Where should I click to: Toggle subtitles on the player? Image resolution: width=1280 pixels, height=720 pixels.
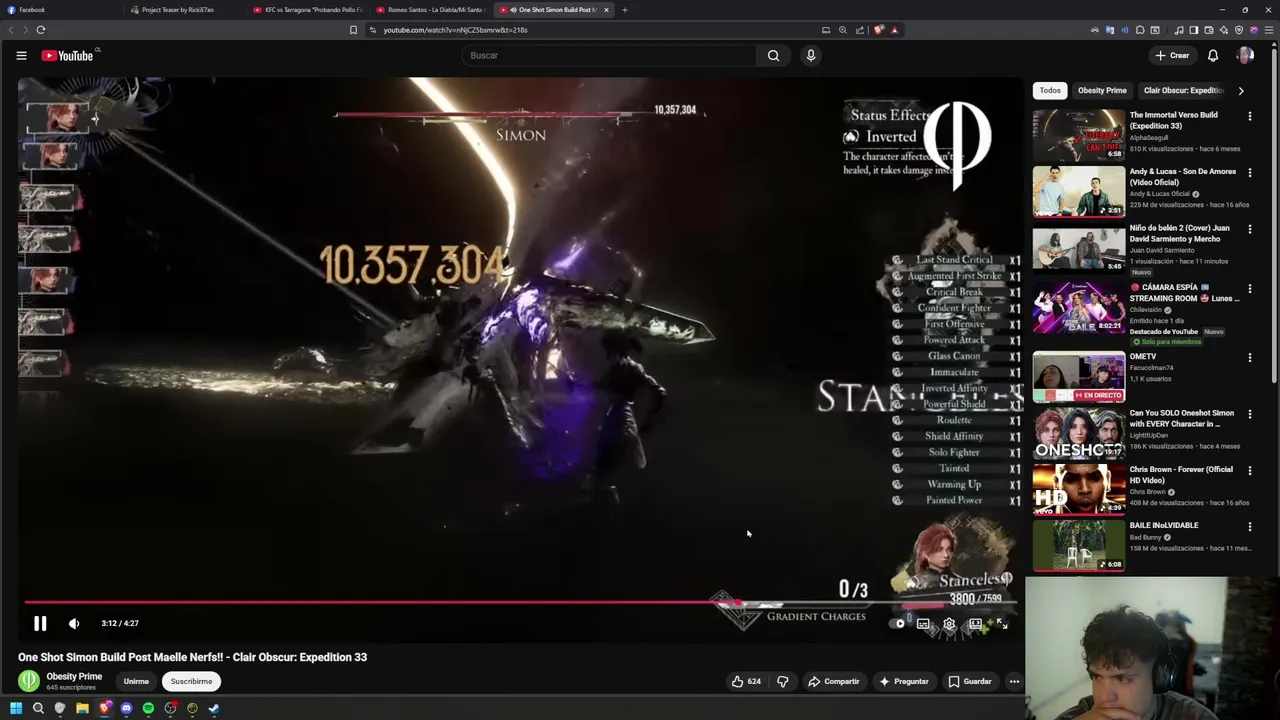923,624
